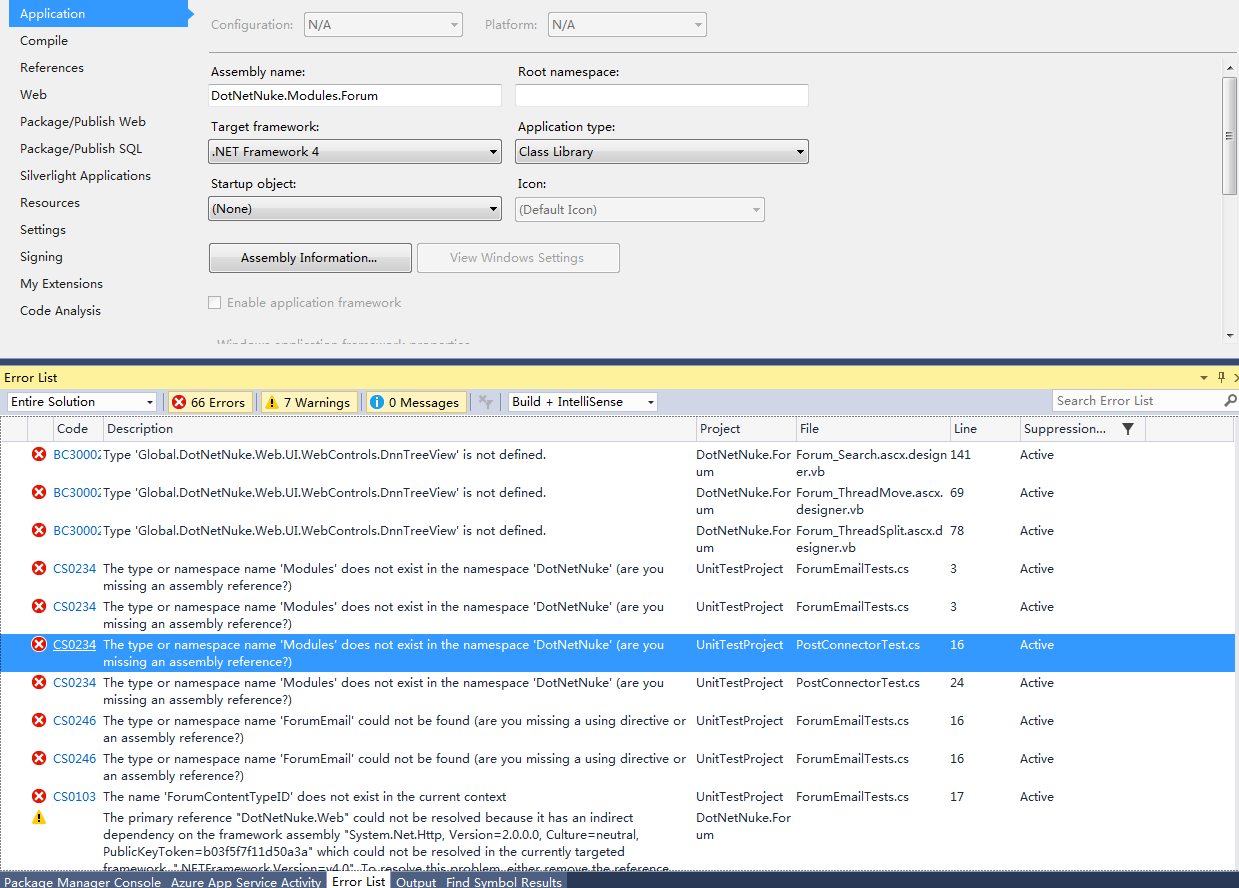
Task: Open the Entire Solution scope dropdown
Action: (x=83, y=402)
